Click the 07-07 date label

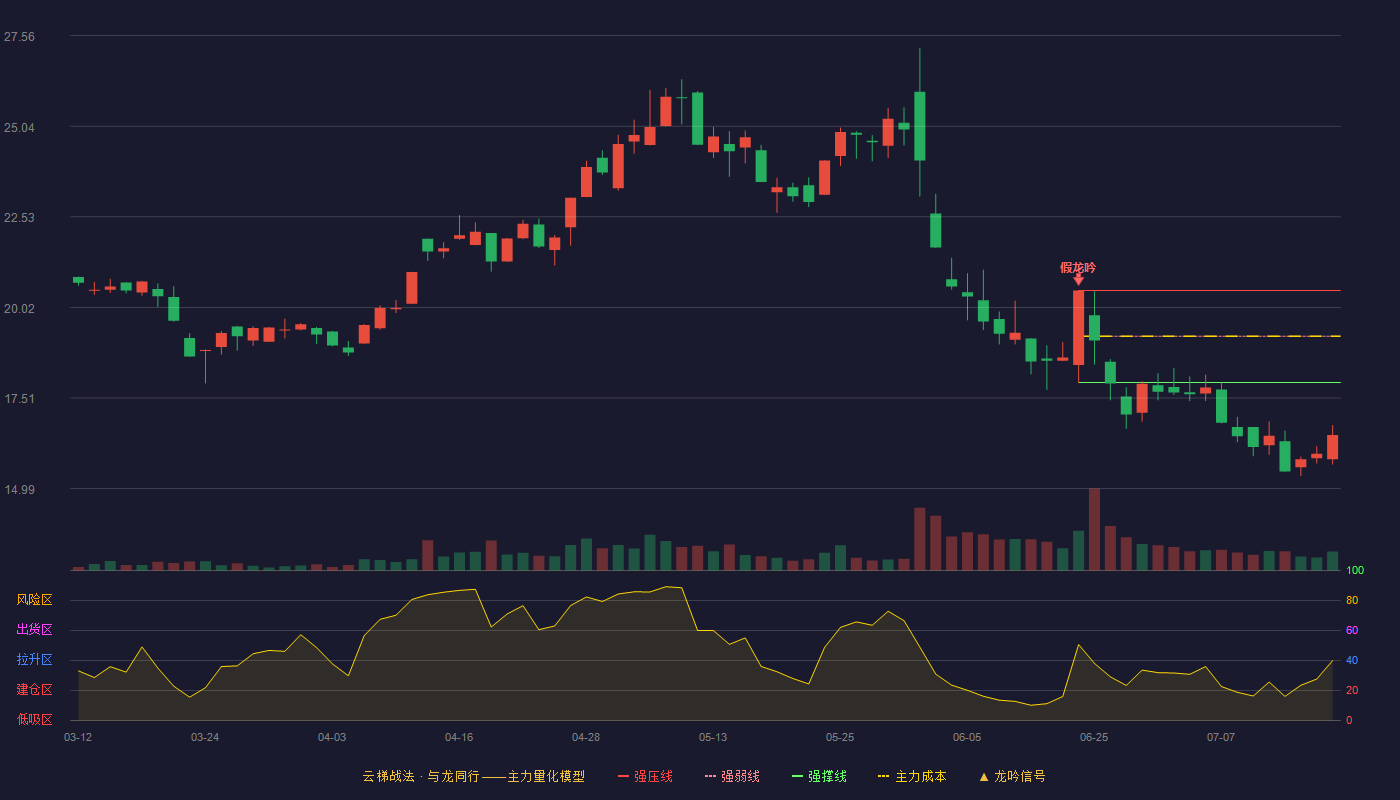[x=1221, y=737]
